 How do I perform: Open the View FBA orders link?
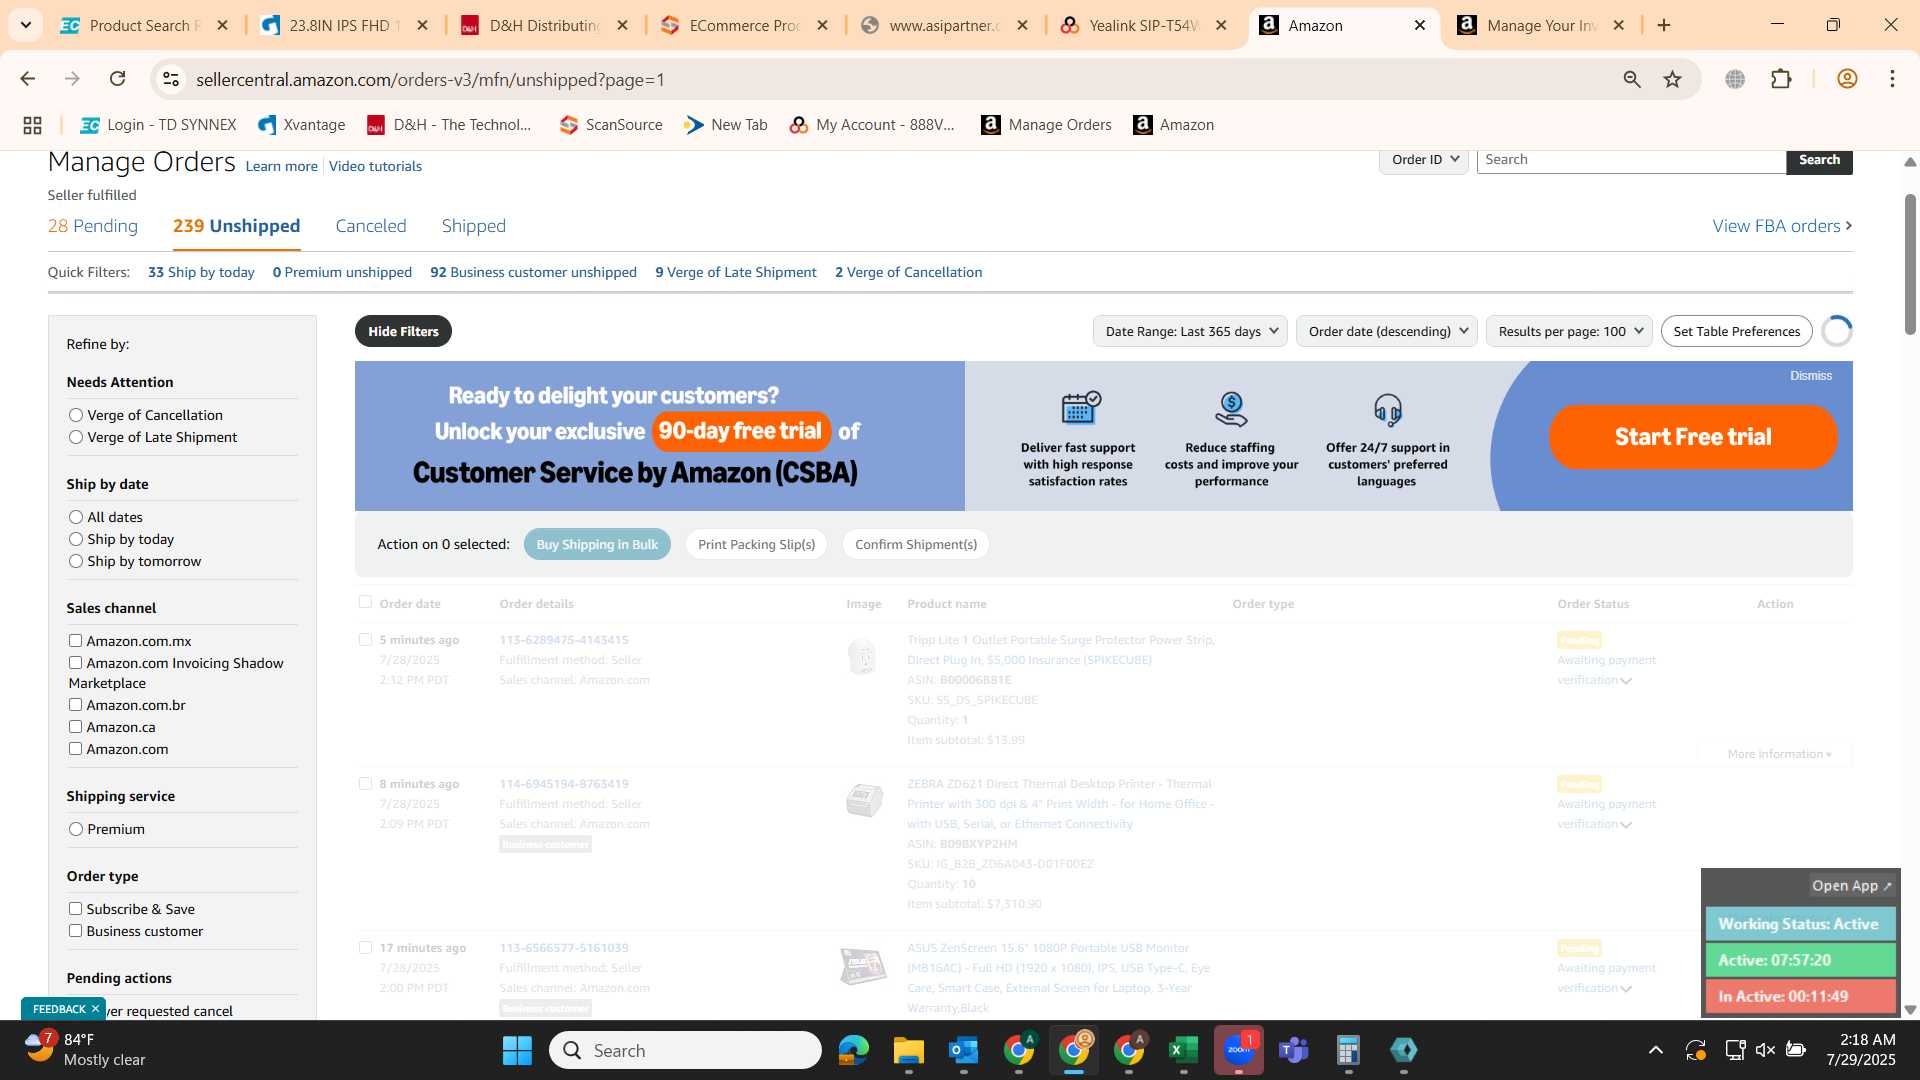tap(1783, 226)
